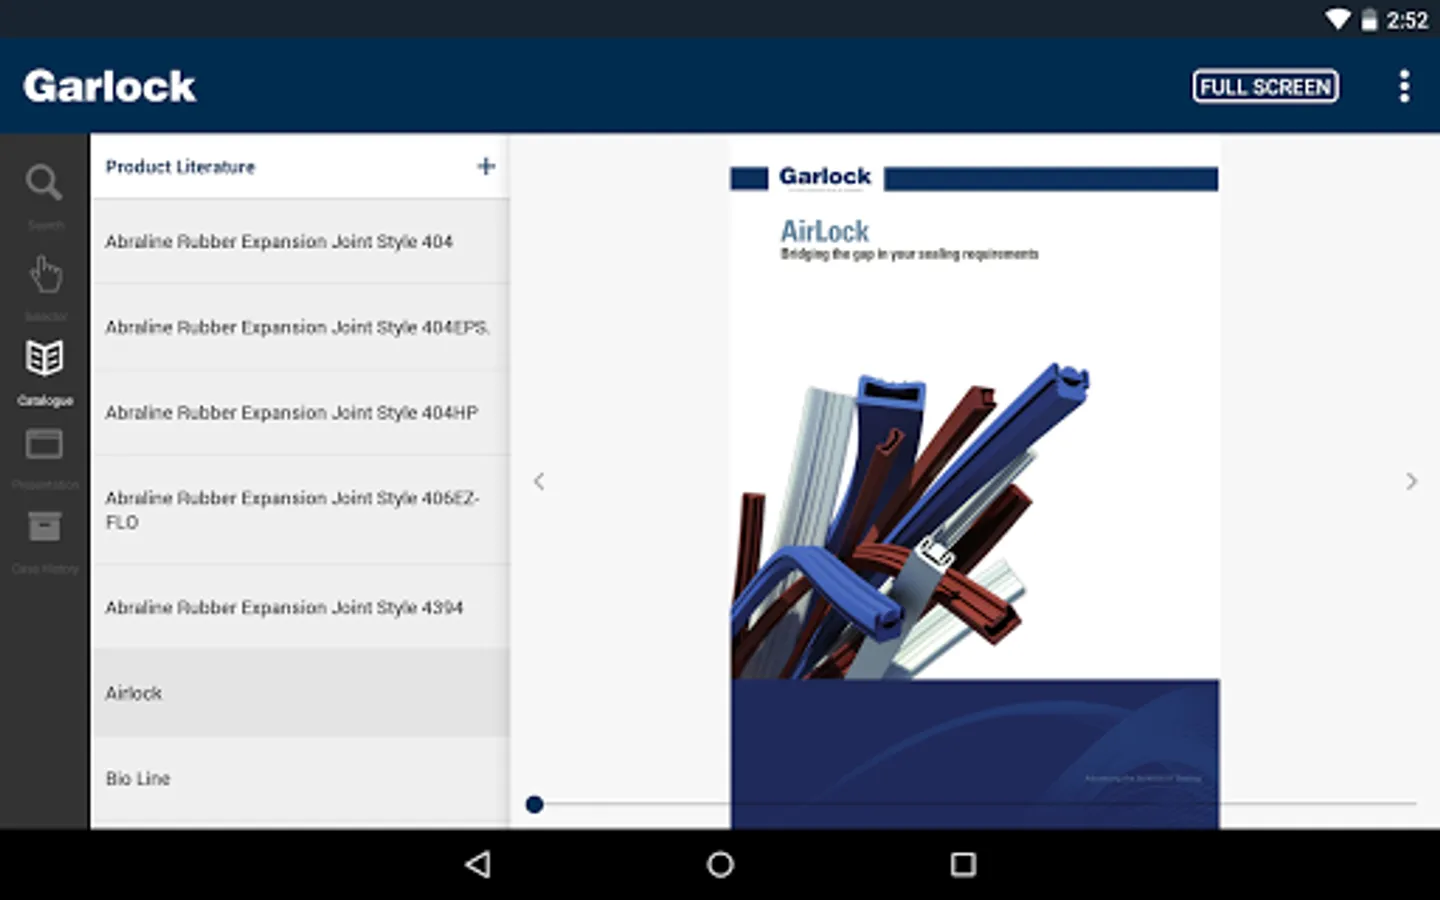Tap the Android Back button
The image size is (1440, 900).
(x=478, y=864)
